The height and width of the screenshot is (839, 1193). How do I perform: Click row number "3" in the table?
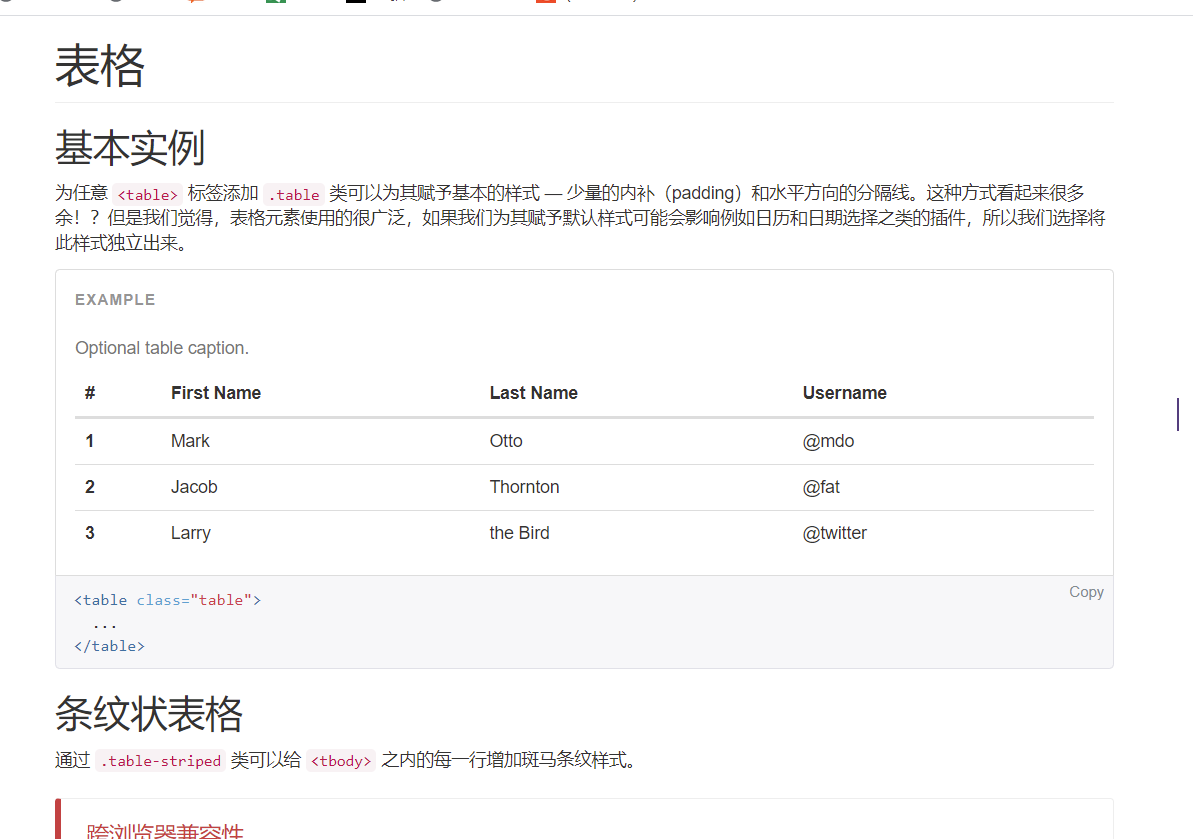90,533
